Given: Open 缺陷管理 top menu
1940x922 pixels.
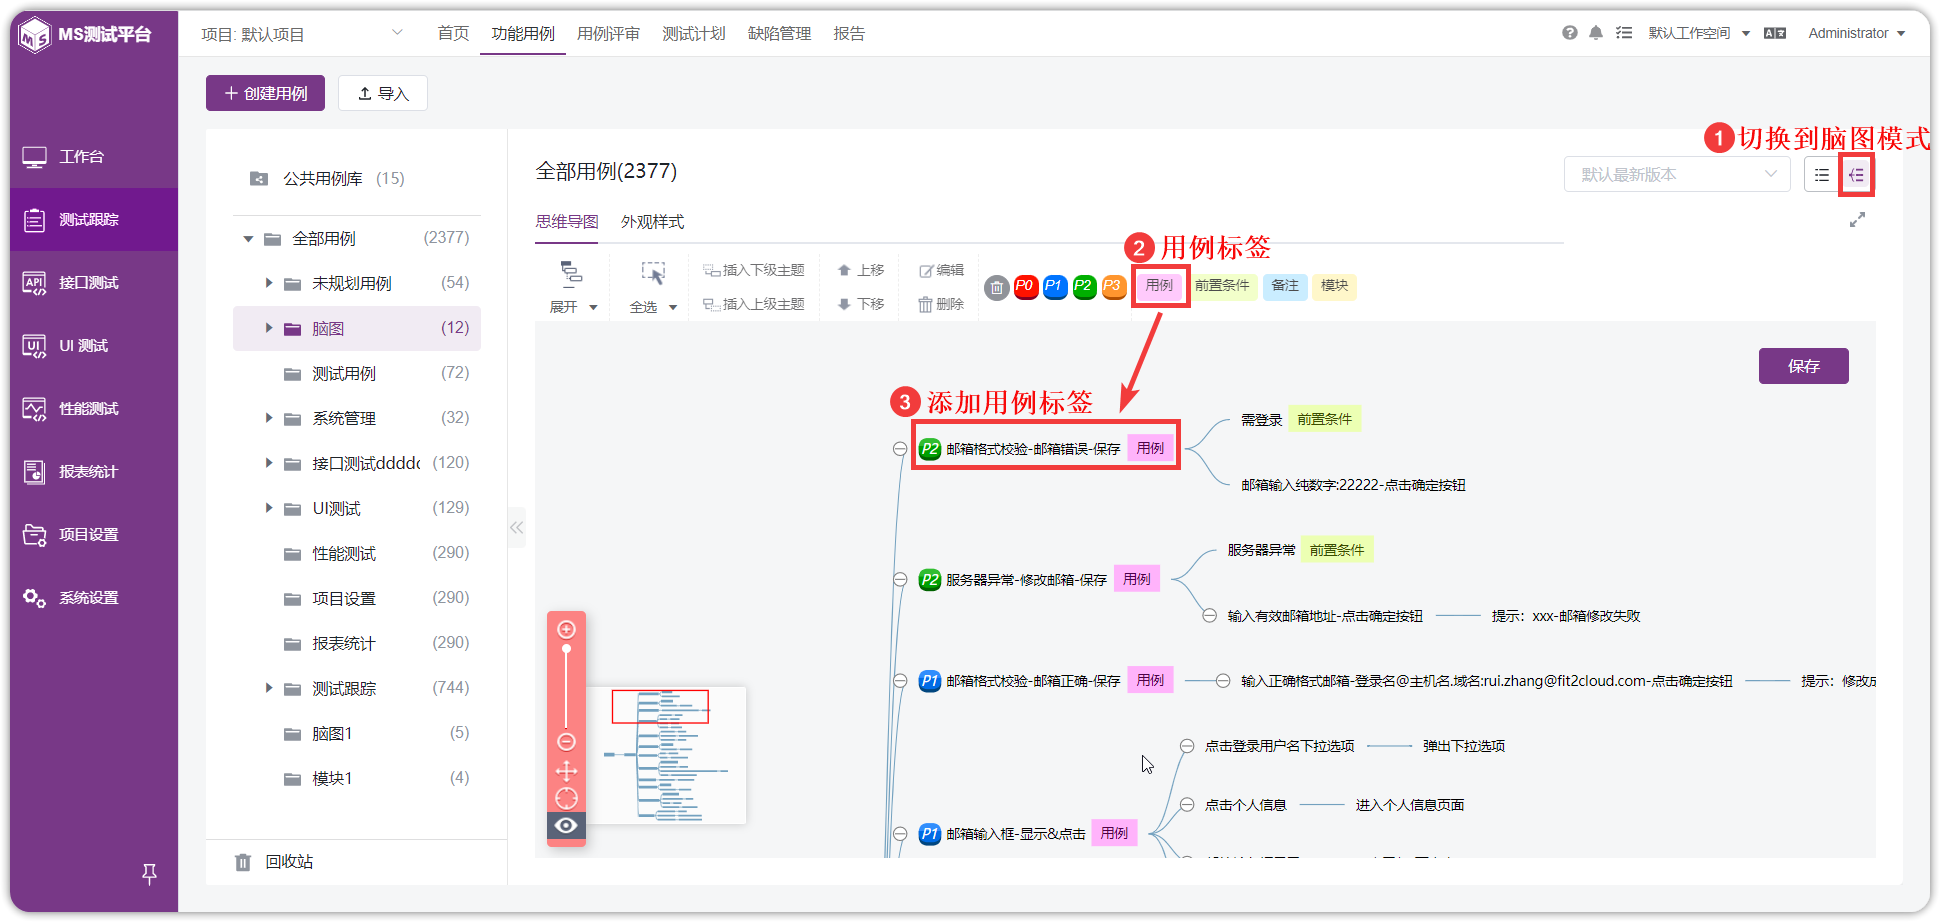Looking at the screenshot, I should (x=780, y=34).
